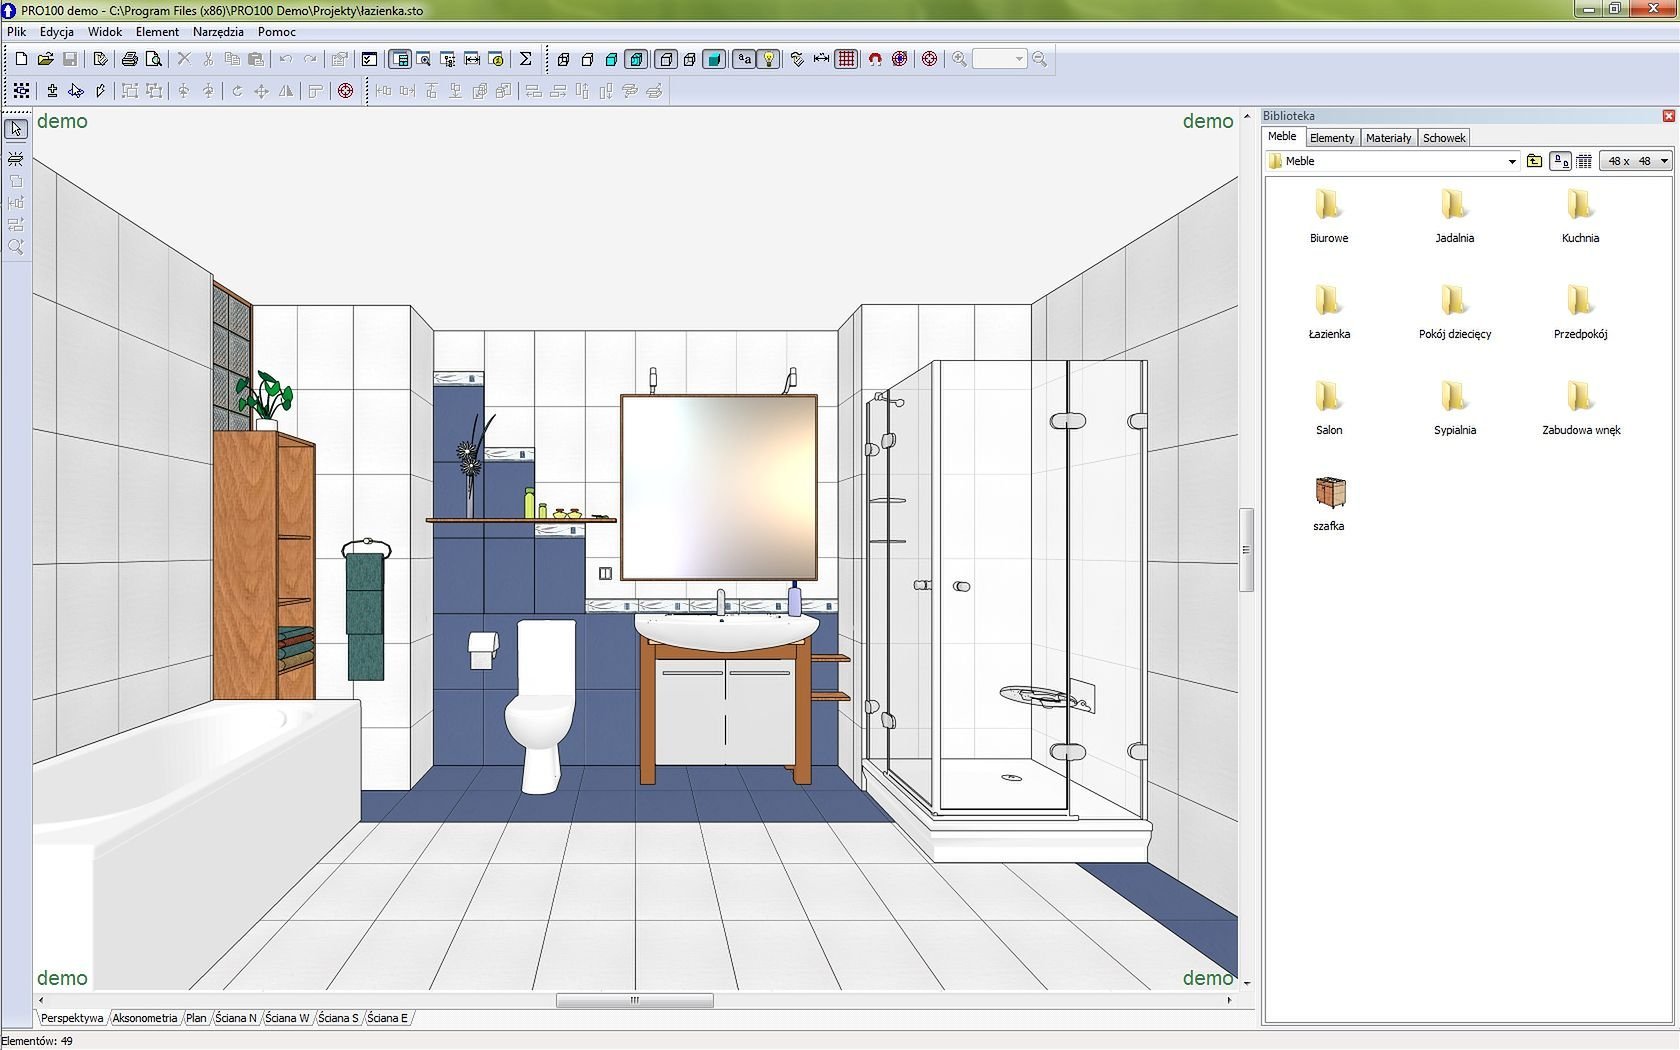Click the Sum report icon
This screenshot has width=1680, height=1050.
[x=525, y=59]
